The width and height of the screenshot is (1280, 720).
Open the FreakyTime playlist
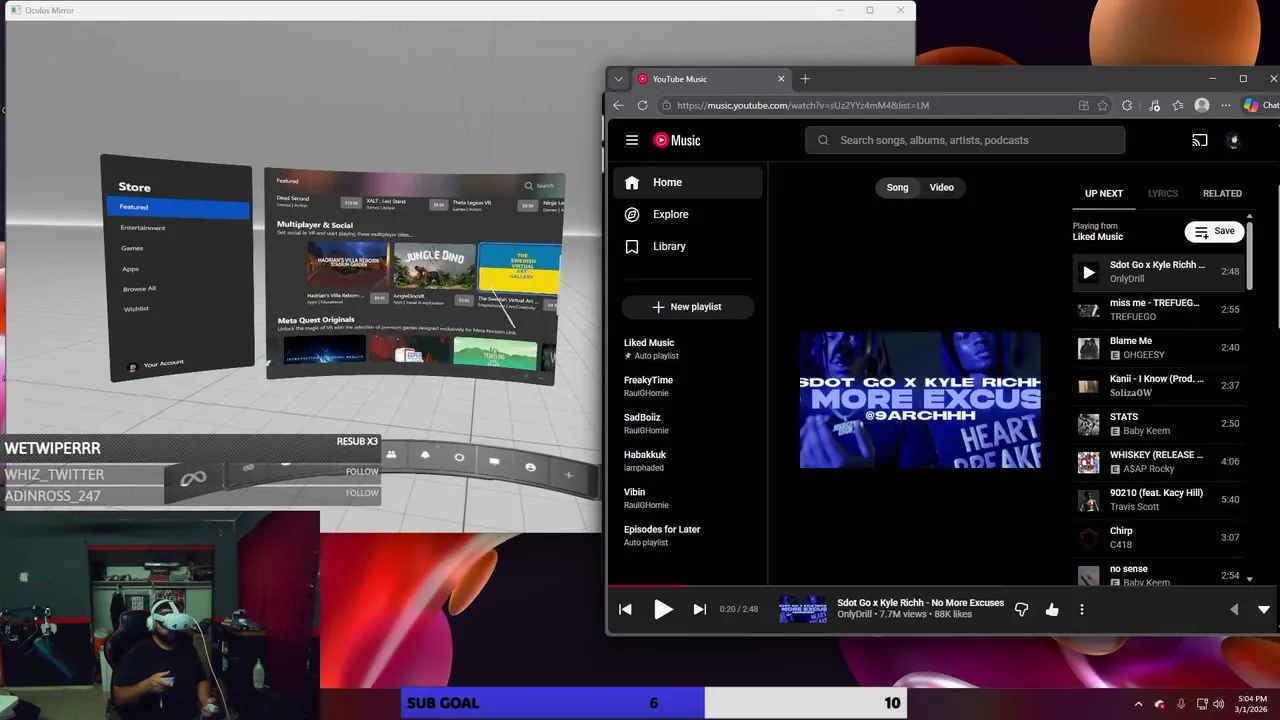pos(688,386)
